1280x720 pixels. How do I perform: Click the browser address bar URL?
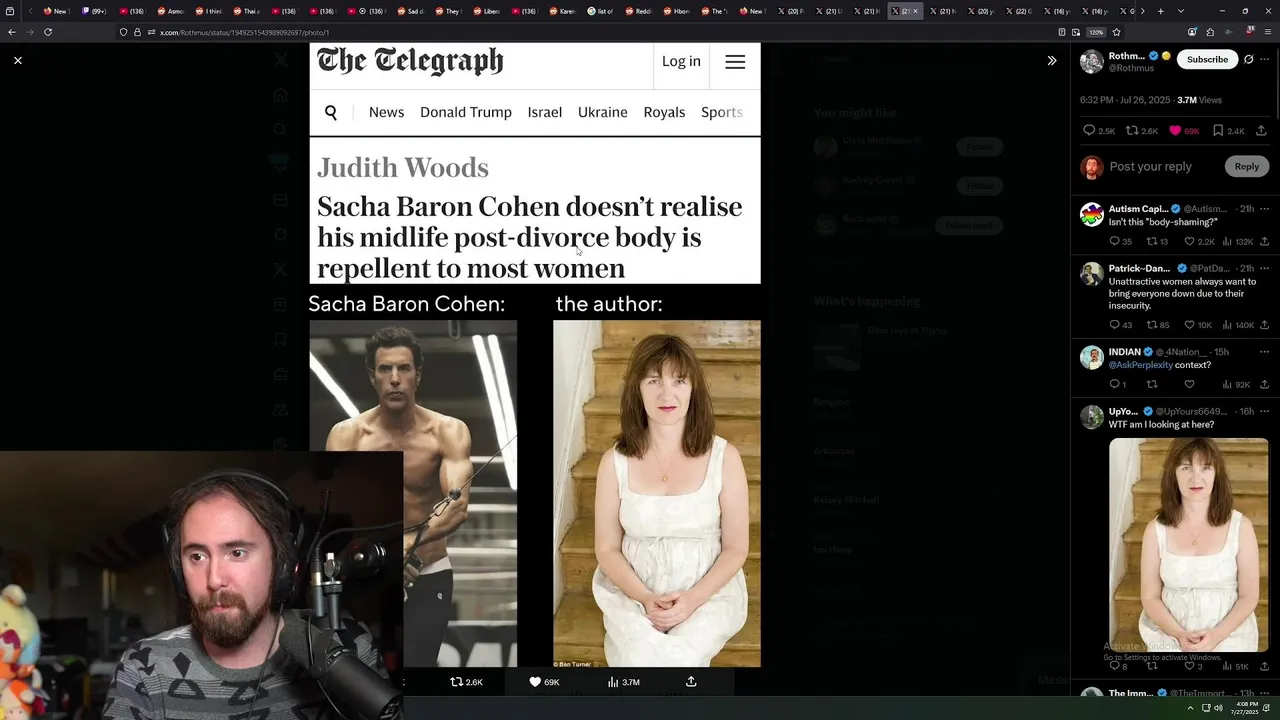click(244, 32)
